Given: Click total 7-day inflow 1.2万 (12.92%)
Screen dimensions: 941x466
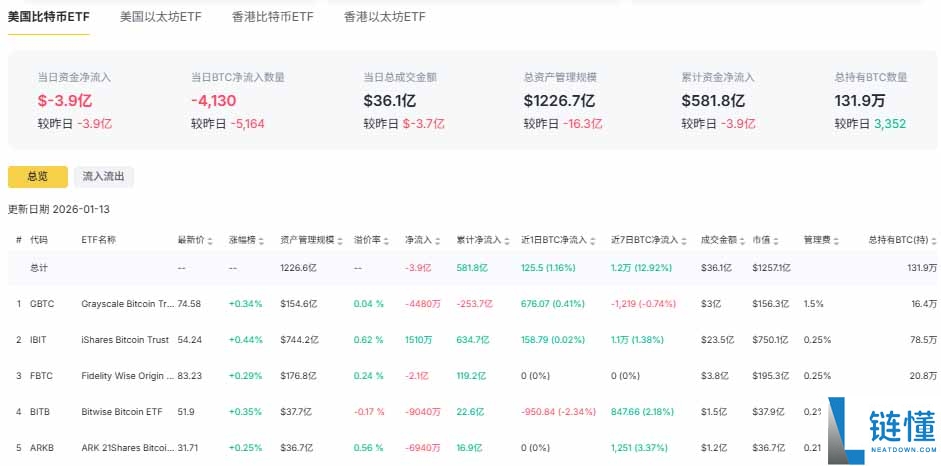Looking at the screenshot, I should 642,268.
